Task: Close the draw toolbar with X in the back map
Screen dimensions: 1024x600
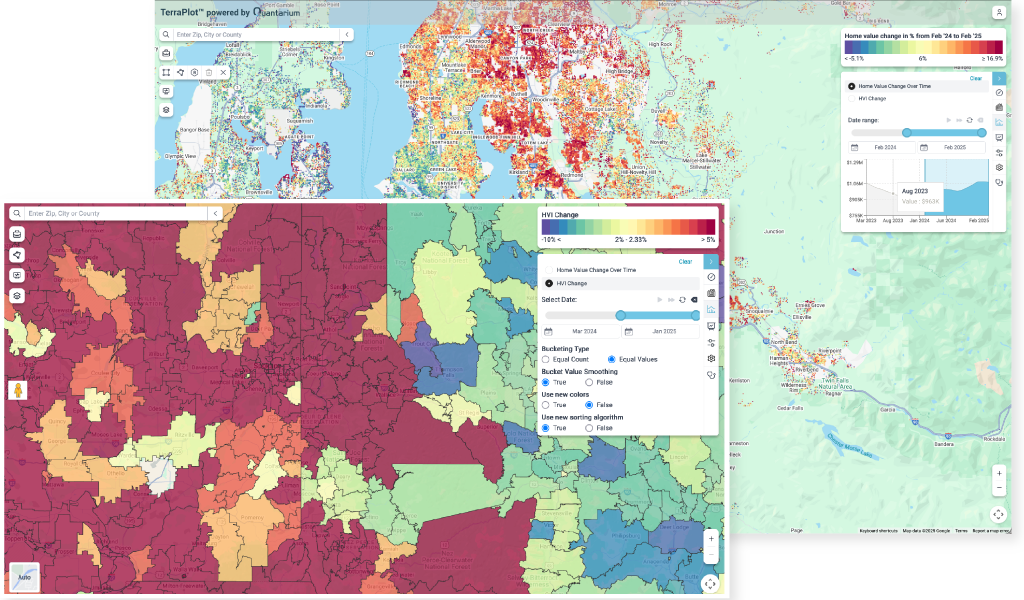Action: [x=223, y=72]
